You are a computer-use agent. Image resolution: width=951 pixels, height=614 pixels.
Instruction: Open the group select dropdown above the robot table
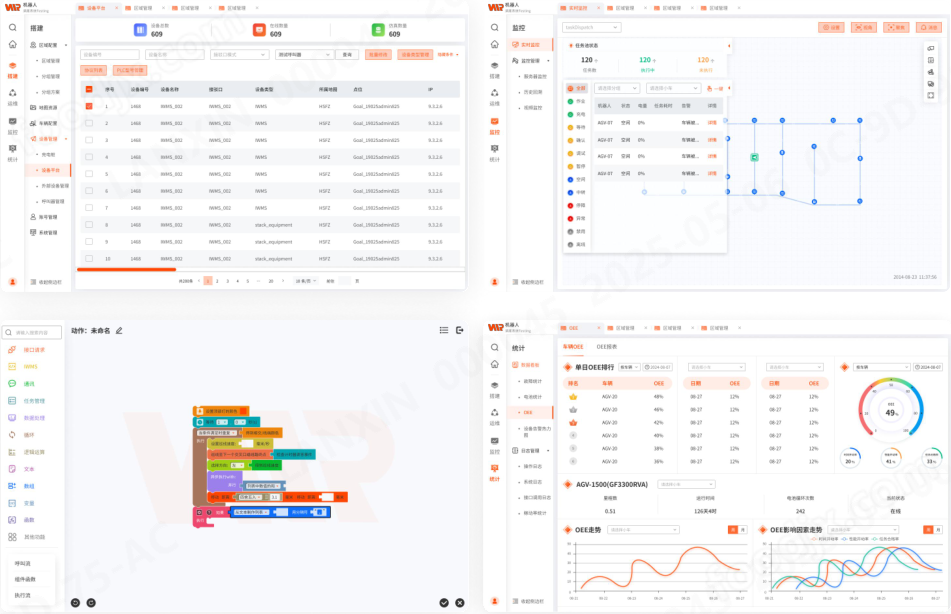click(x=617, y=89)
